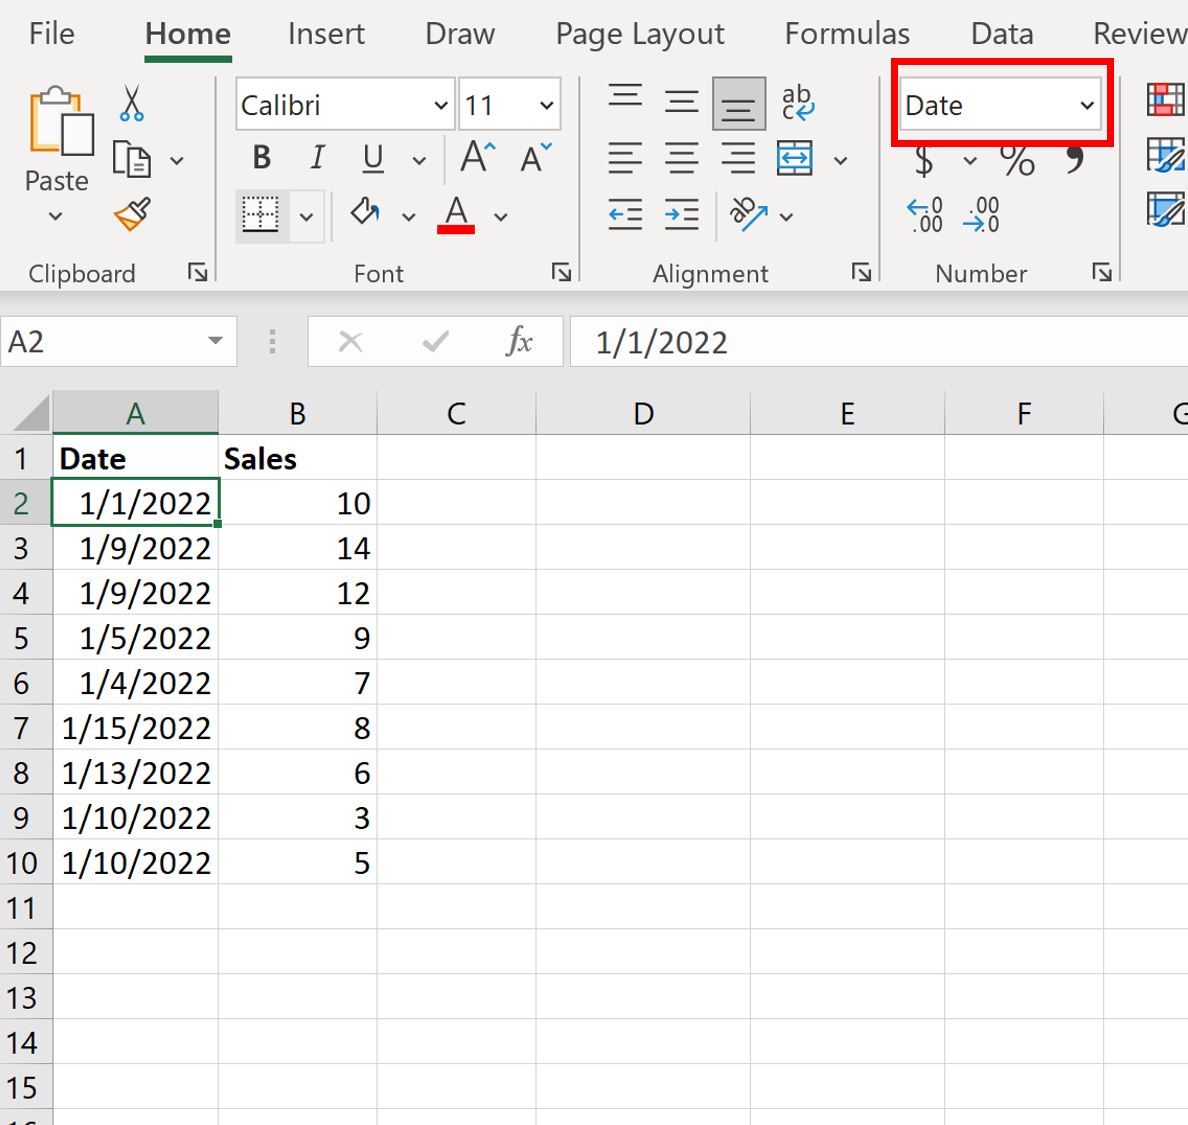Click the Cancel X in formula bar
Viewport: 1188px width, 1125px height.
(350, 342)
